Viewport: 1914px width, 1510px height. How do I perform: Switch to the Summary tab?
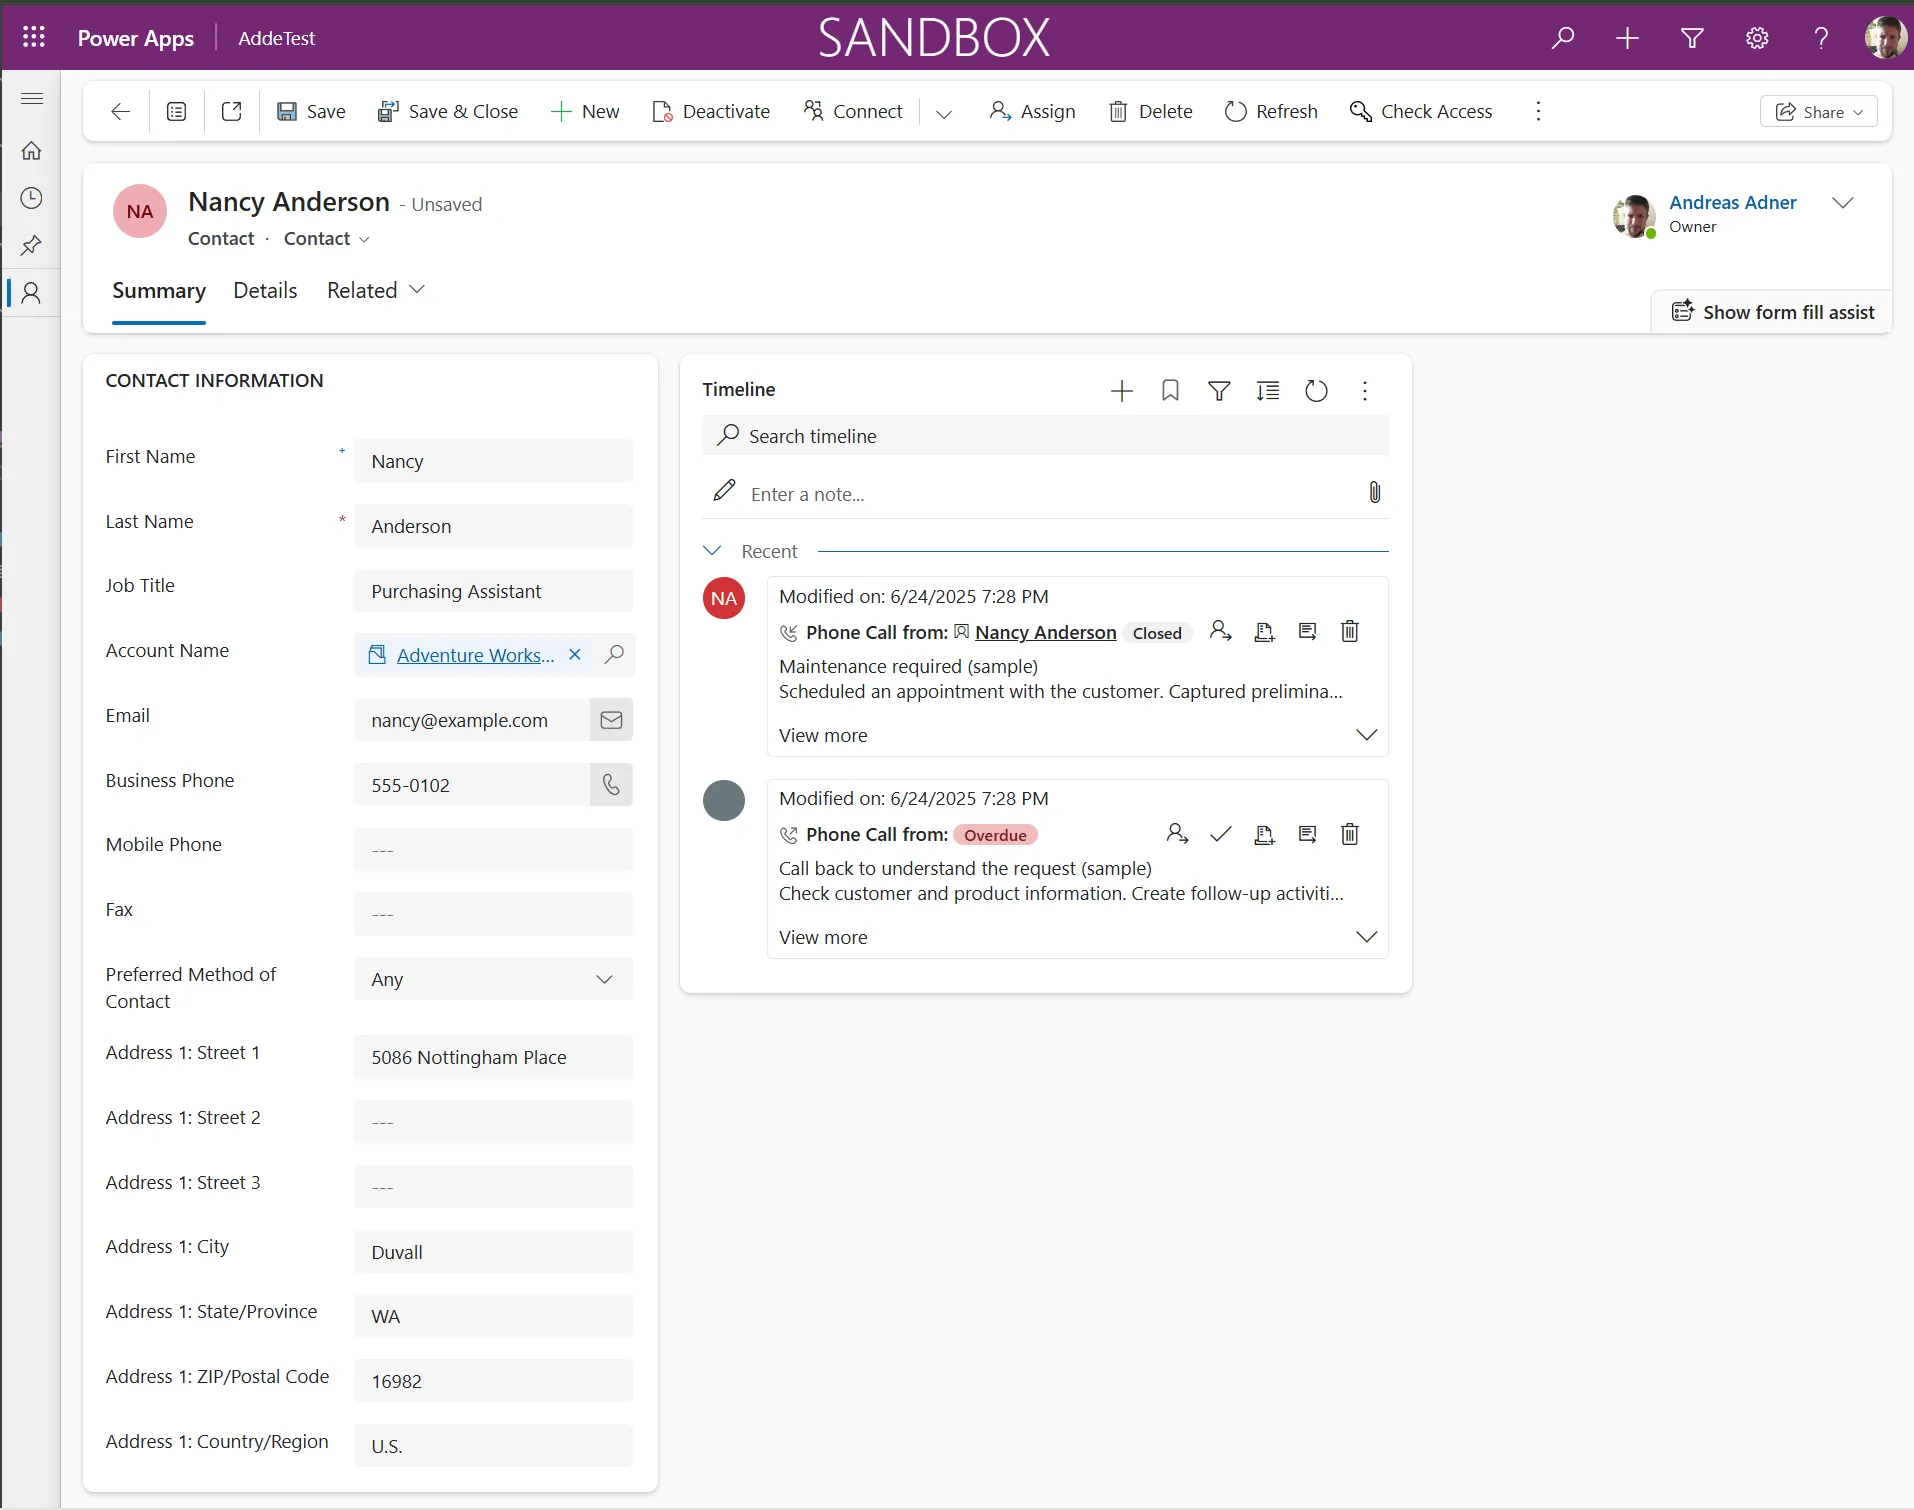click(x=159, y=290)
